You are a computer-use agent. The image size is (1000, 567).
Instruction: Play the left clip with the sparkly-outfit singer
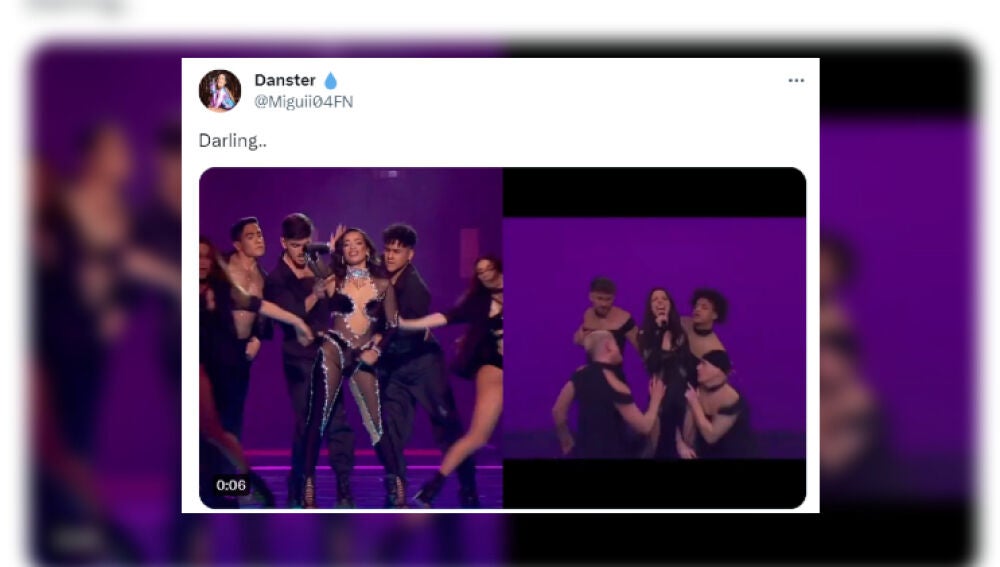pos(351,338)
